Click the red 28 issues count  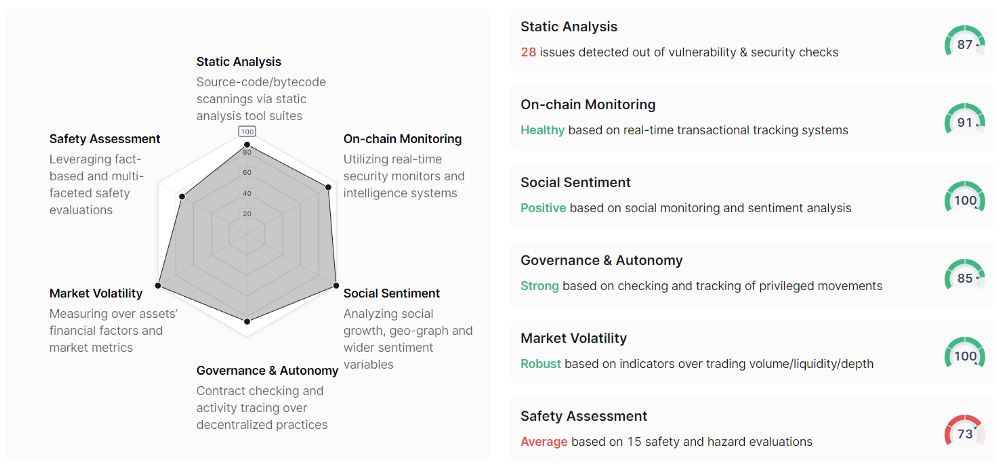point(528,52)
